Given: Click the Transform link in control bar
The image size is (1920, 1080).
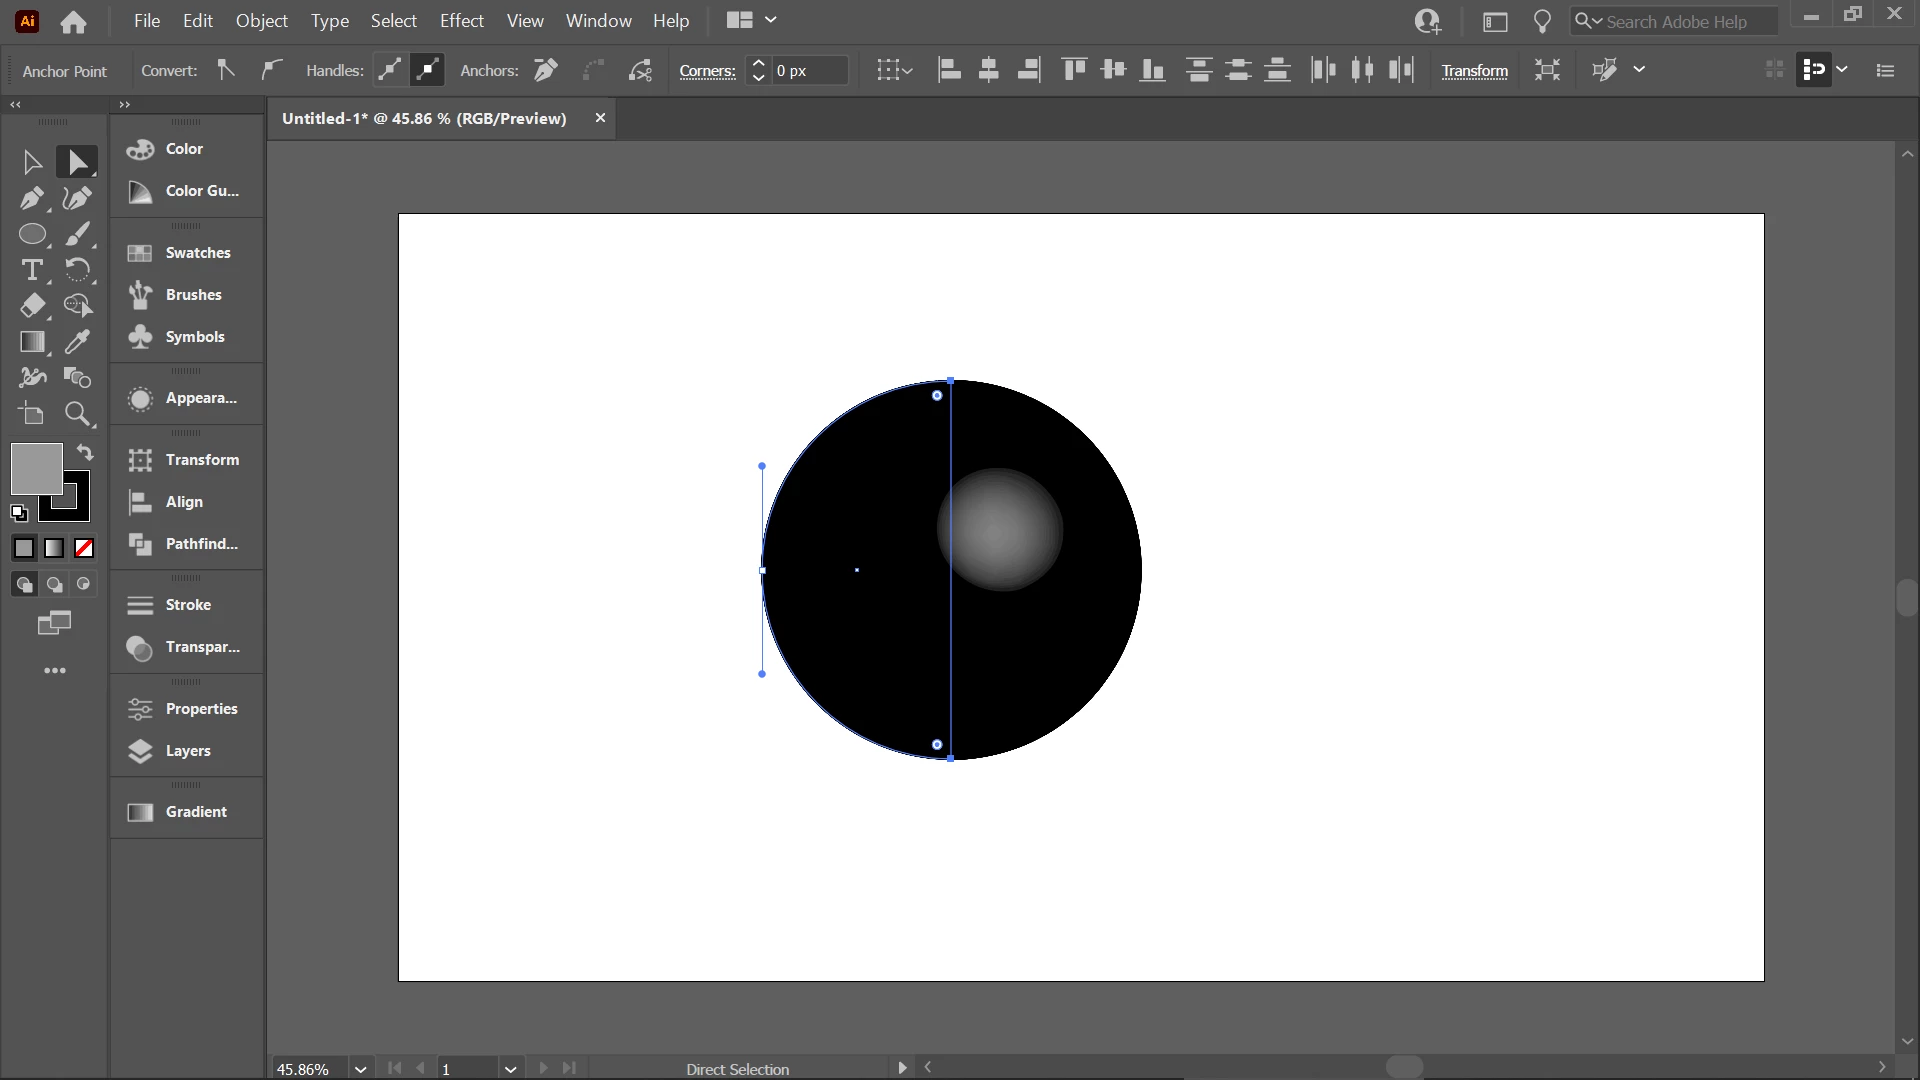Looking at the screenshot, I should [1474, 70].
